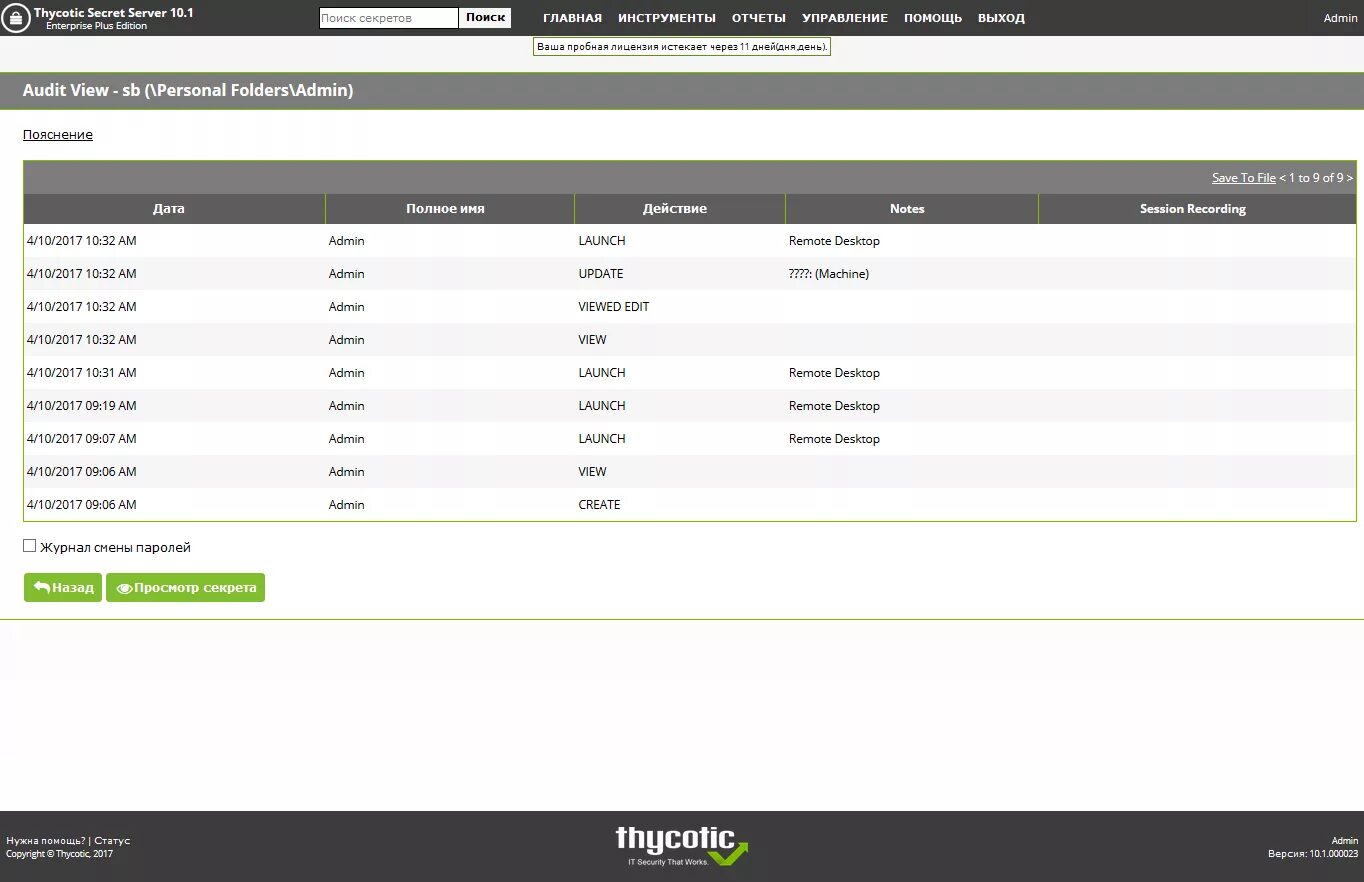Open the Пояснение link
Image resolution: width=1364 pixels, height=882 pixels.
pos(58,134)
